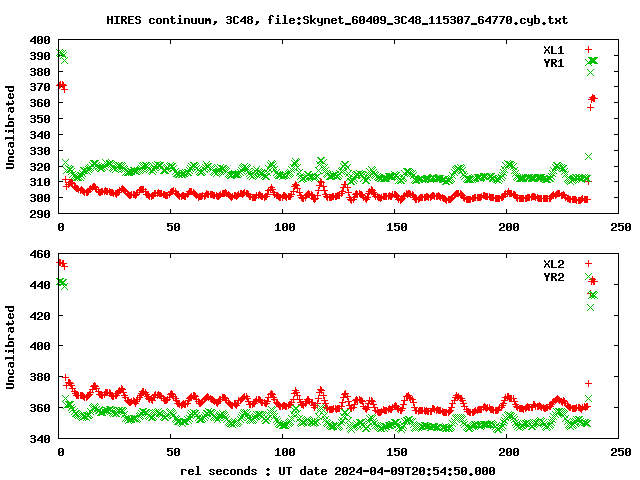Click the plot title with the Skynet filename
Viewport: 640px width, 480px height.
[x=337, y=20]
